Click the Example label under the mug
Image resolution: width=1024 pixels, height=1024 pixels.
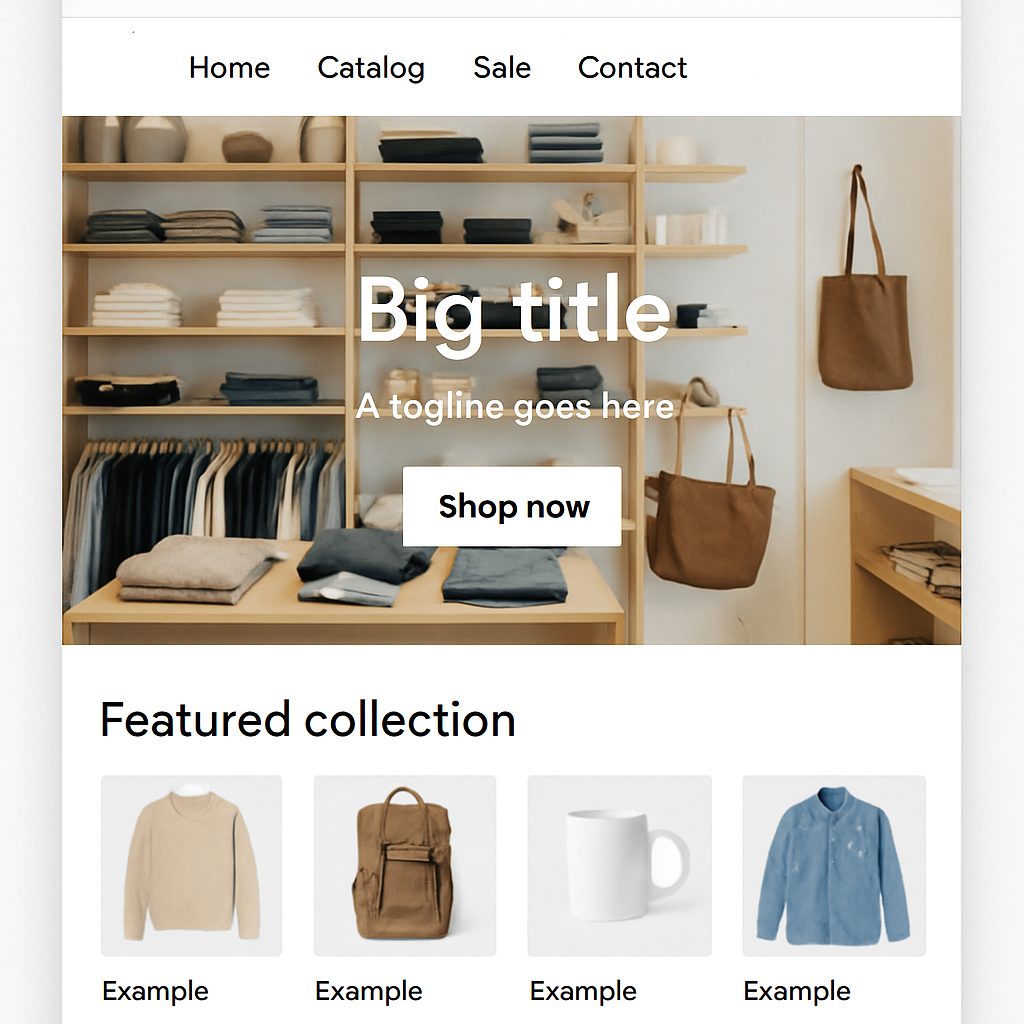tap(583, 991)
